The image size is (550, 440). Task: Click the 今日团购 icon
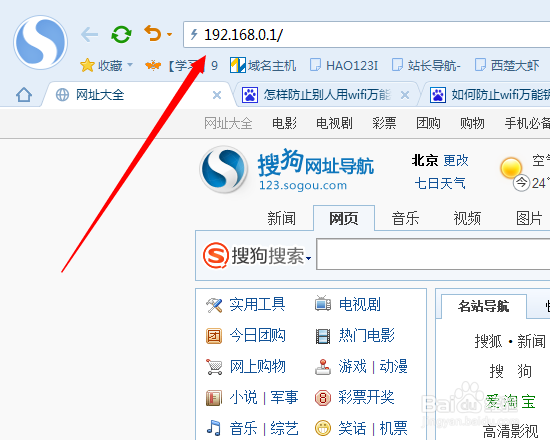point(214,336)
